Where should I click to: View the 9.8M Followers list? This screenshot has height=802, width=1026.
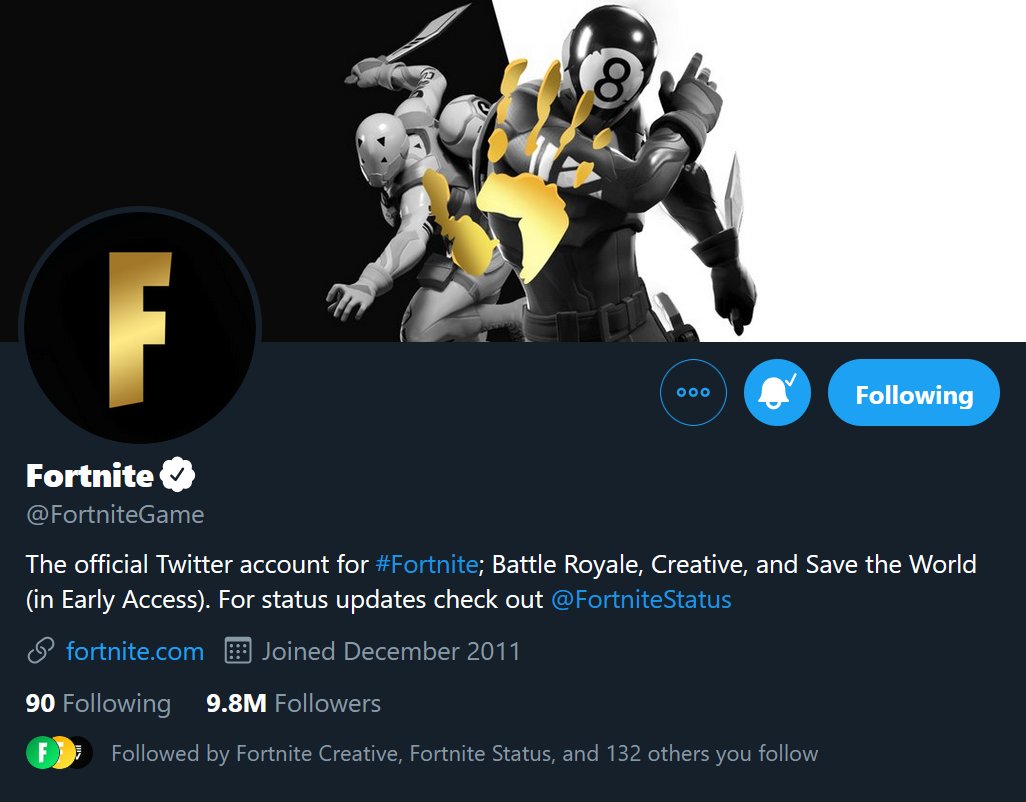tap(293, 703)
